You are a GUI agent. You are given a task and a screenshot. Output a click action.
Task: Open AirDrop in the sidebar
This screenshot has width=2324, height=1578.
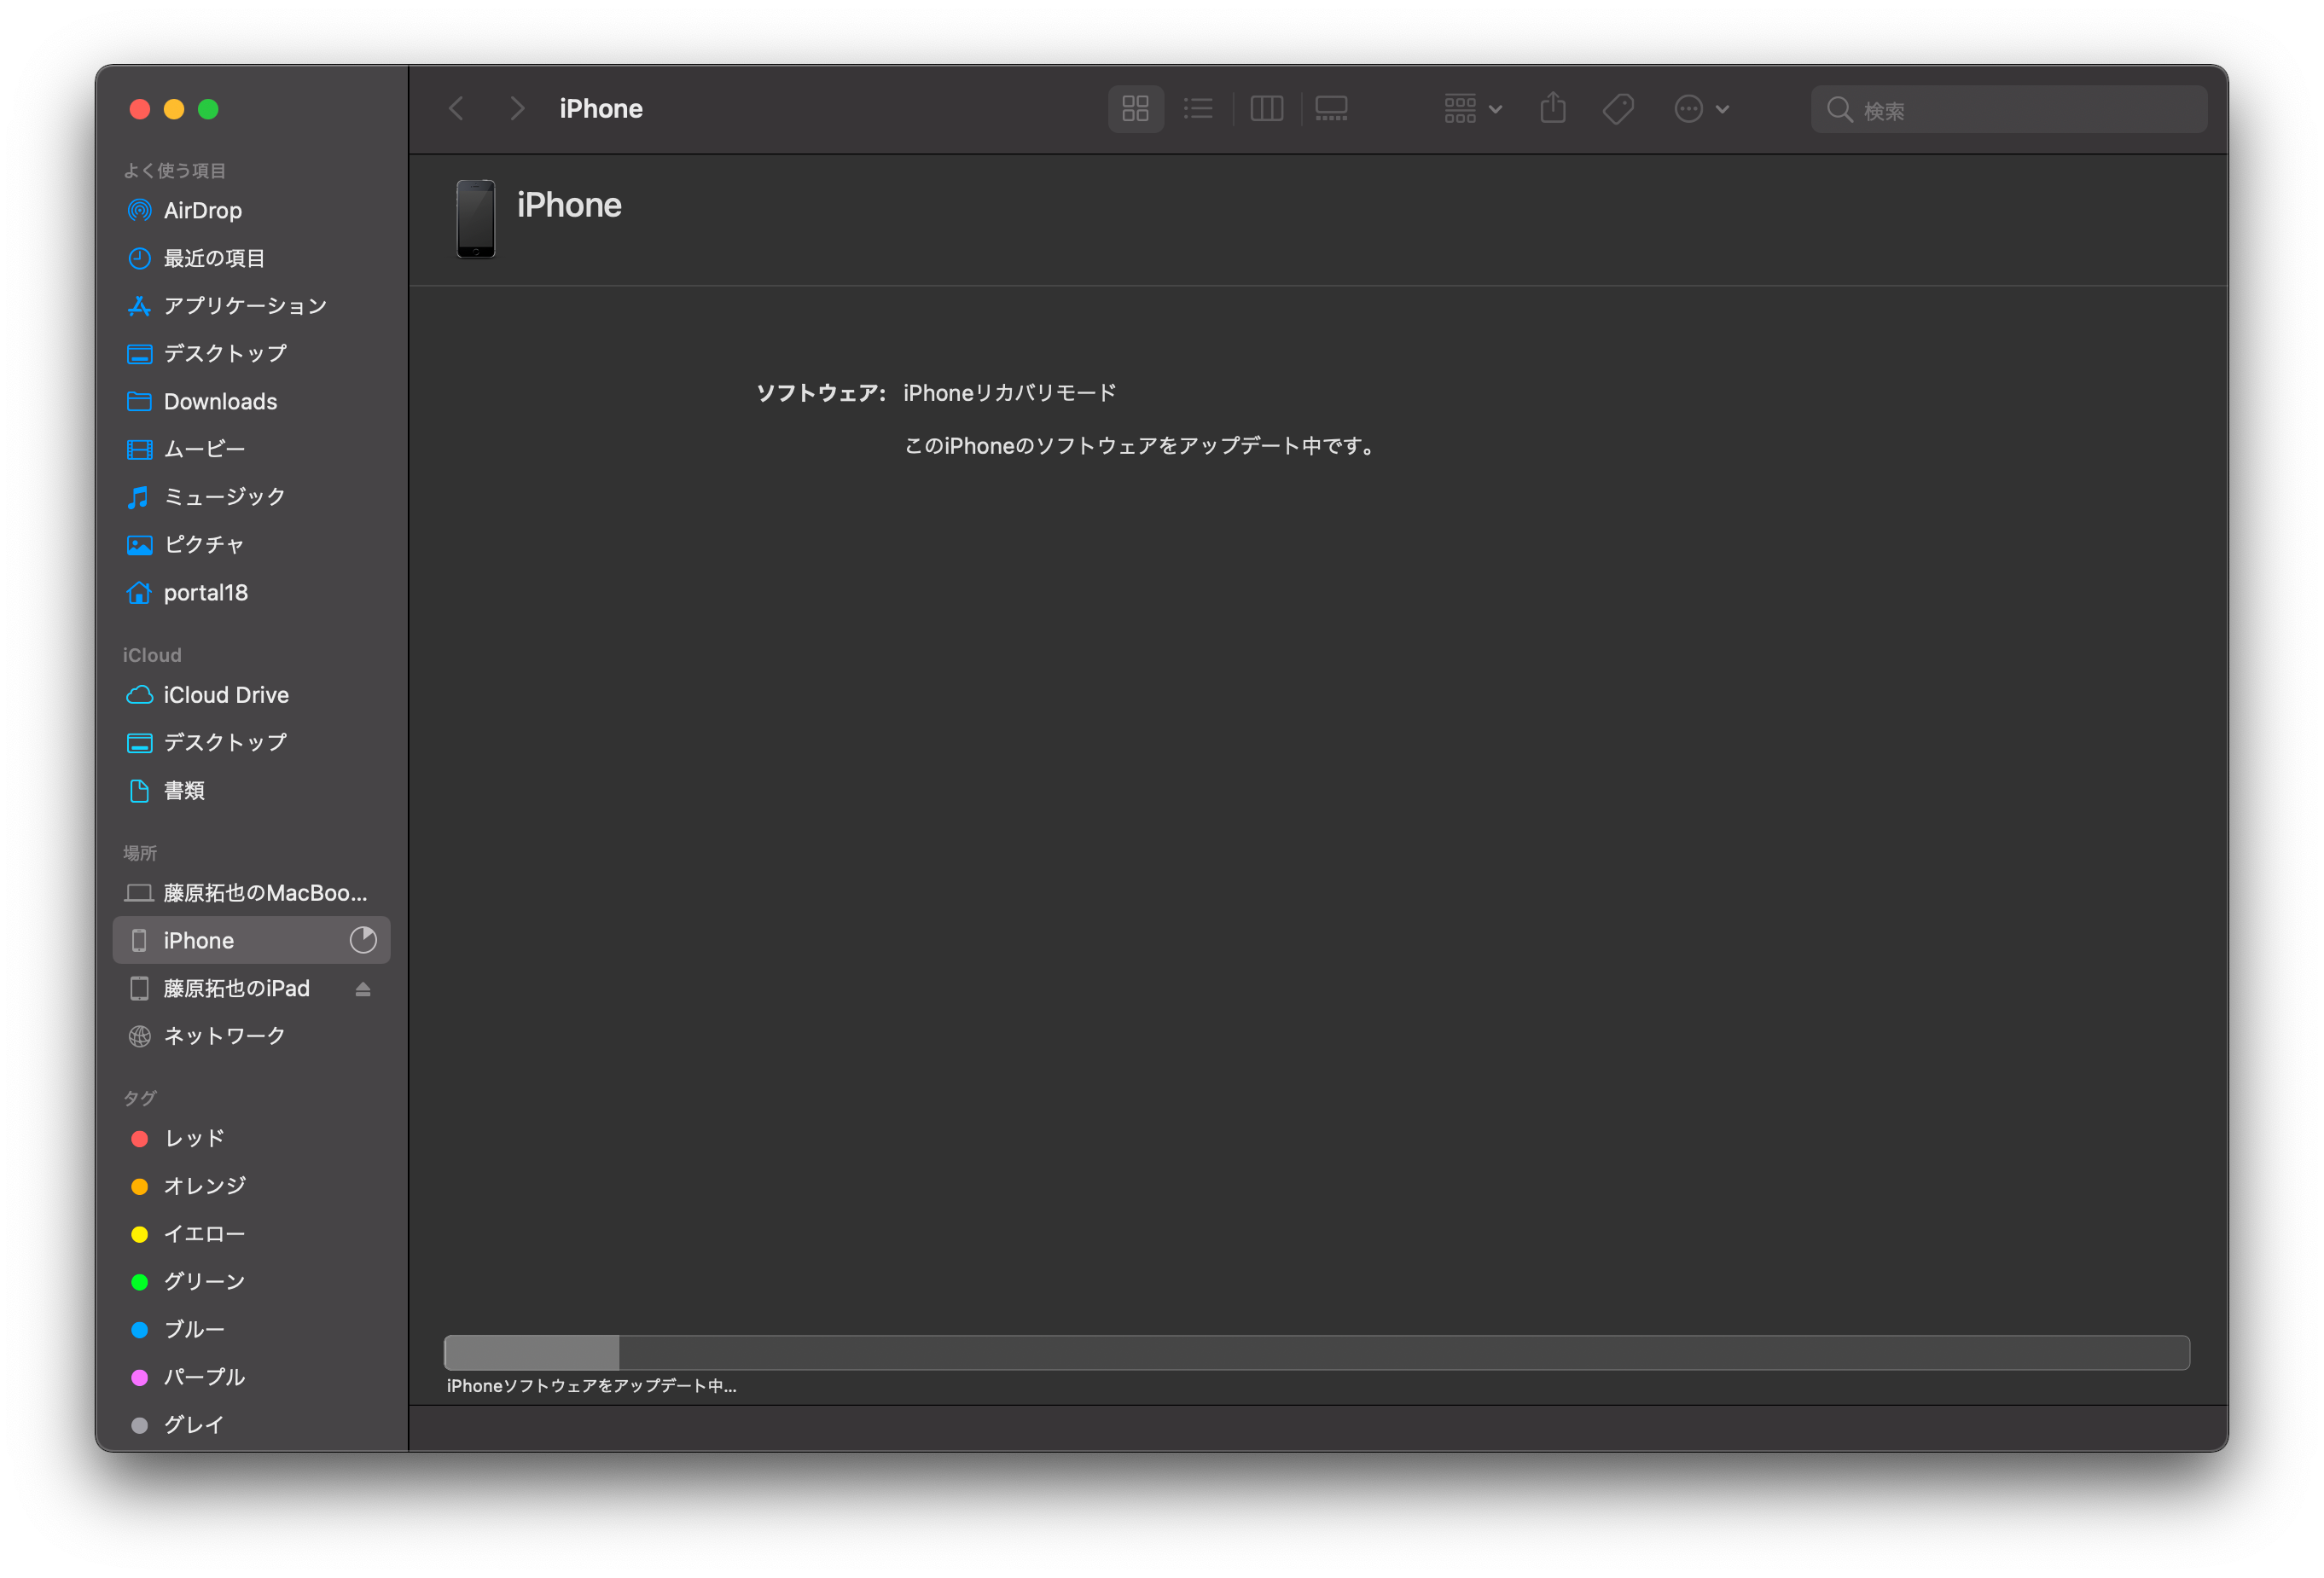[x=202, y=210]
